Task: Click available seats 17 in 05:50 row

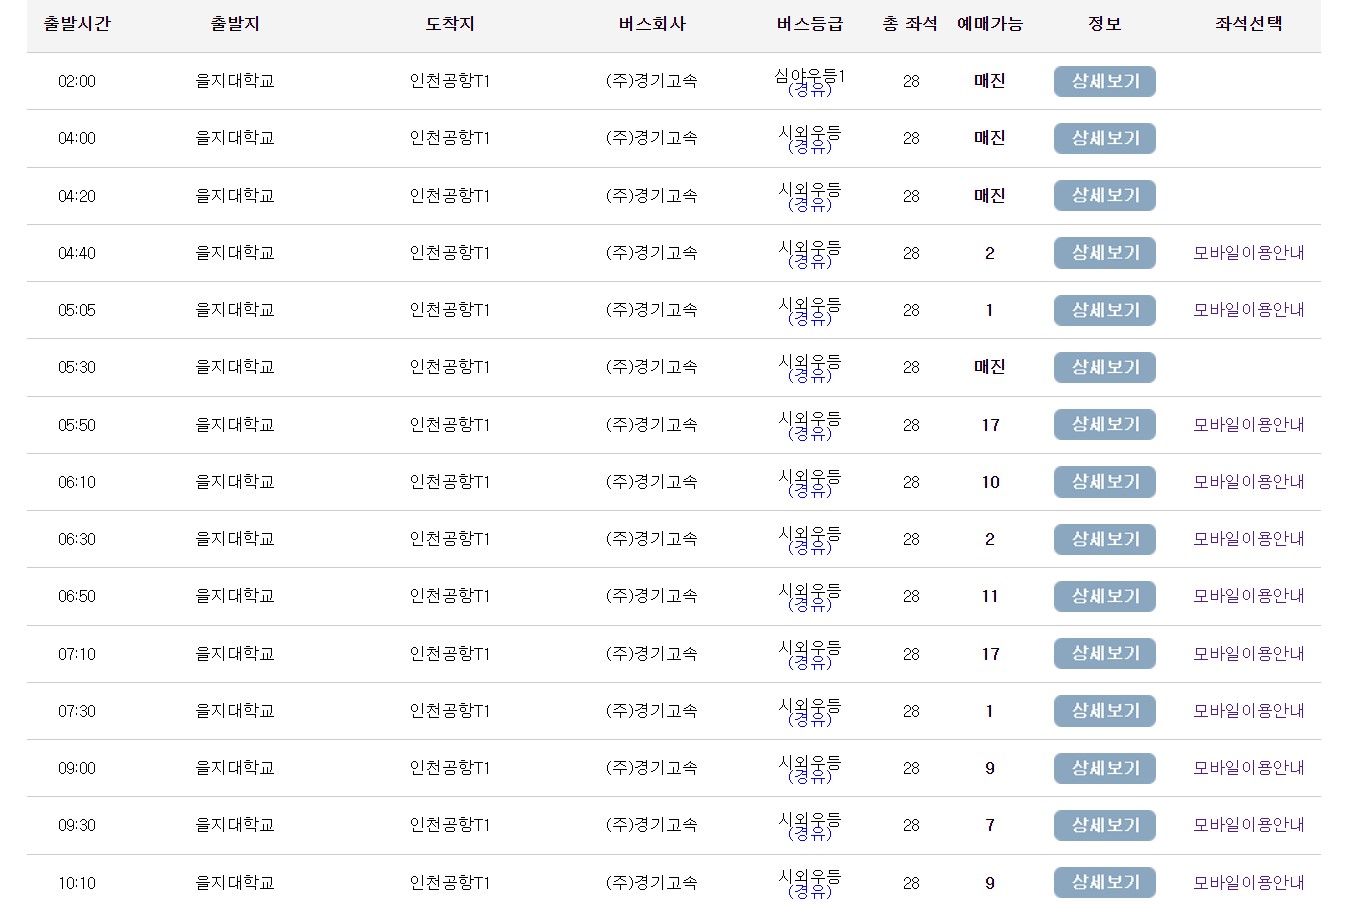Action: [x=990, y=425]
